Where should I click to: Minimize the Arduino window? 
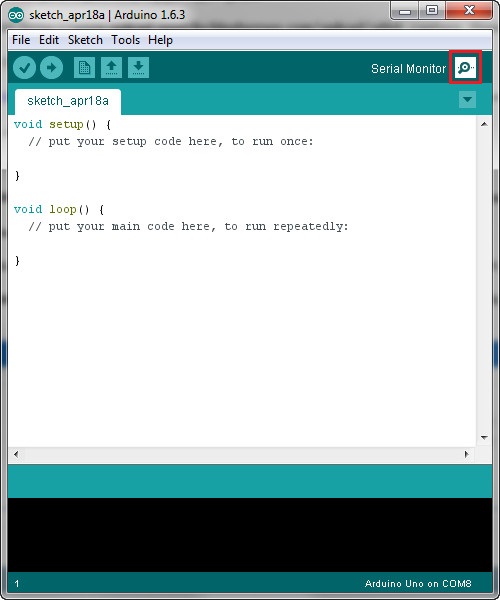coord(404,11)
